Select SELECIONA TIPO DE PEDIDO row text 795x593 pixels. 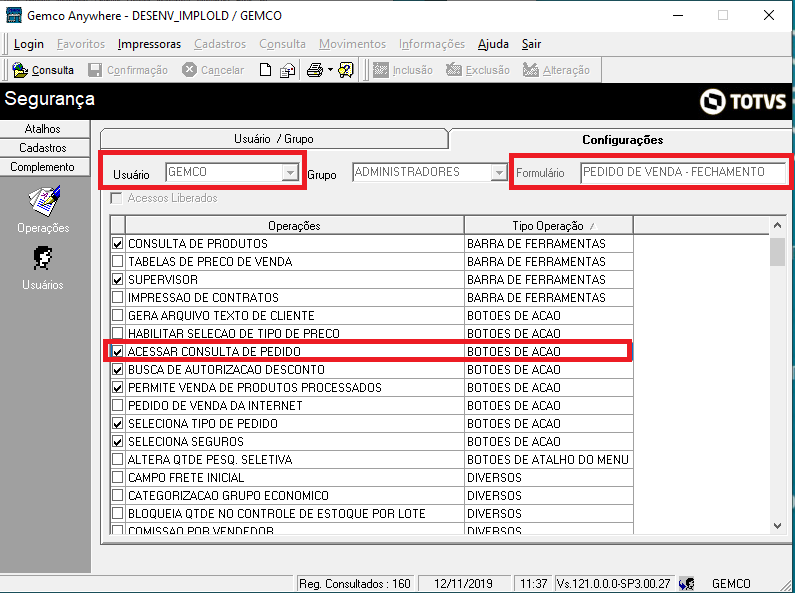coord(203,424)
